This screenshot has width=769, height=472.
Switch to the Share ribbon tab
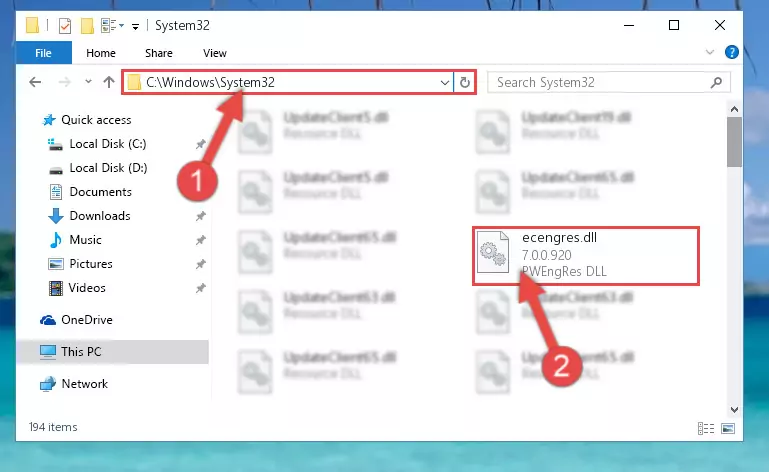coord(158,53)
